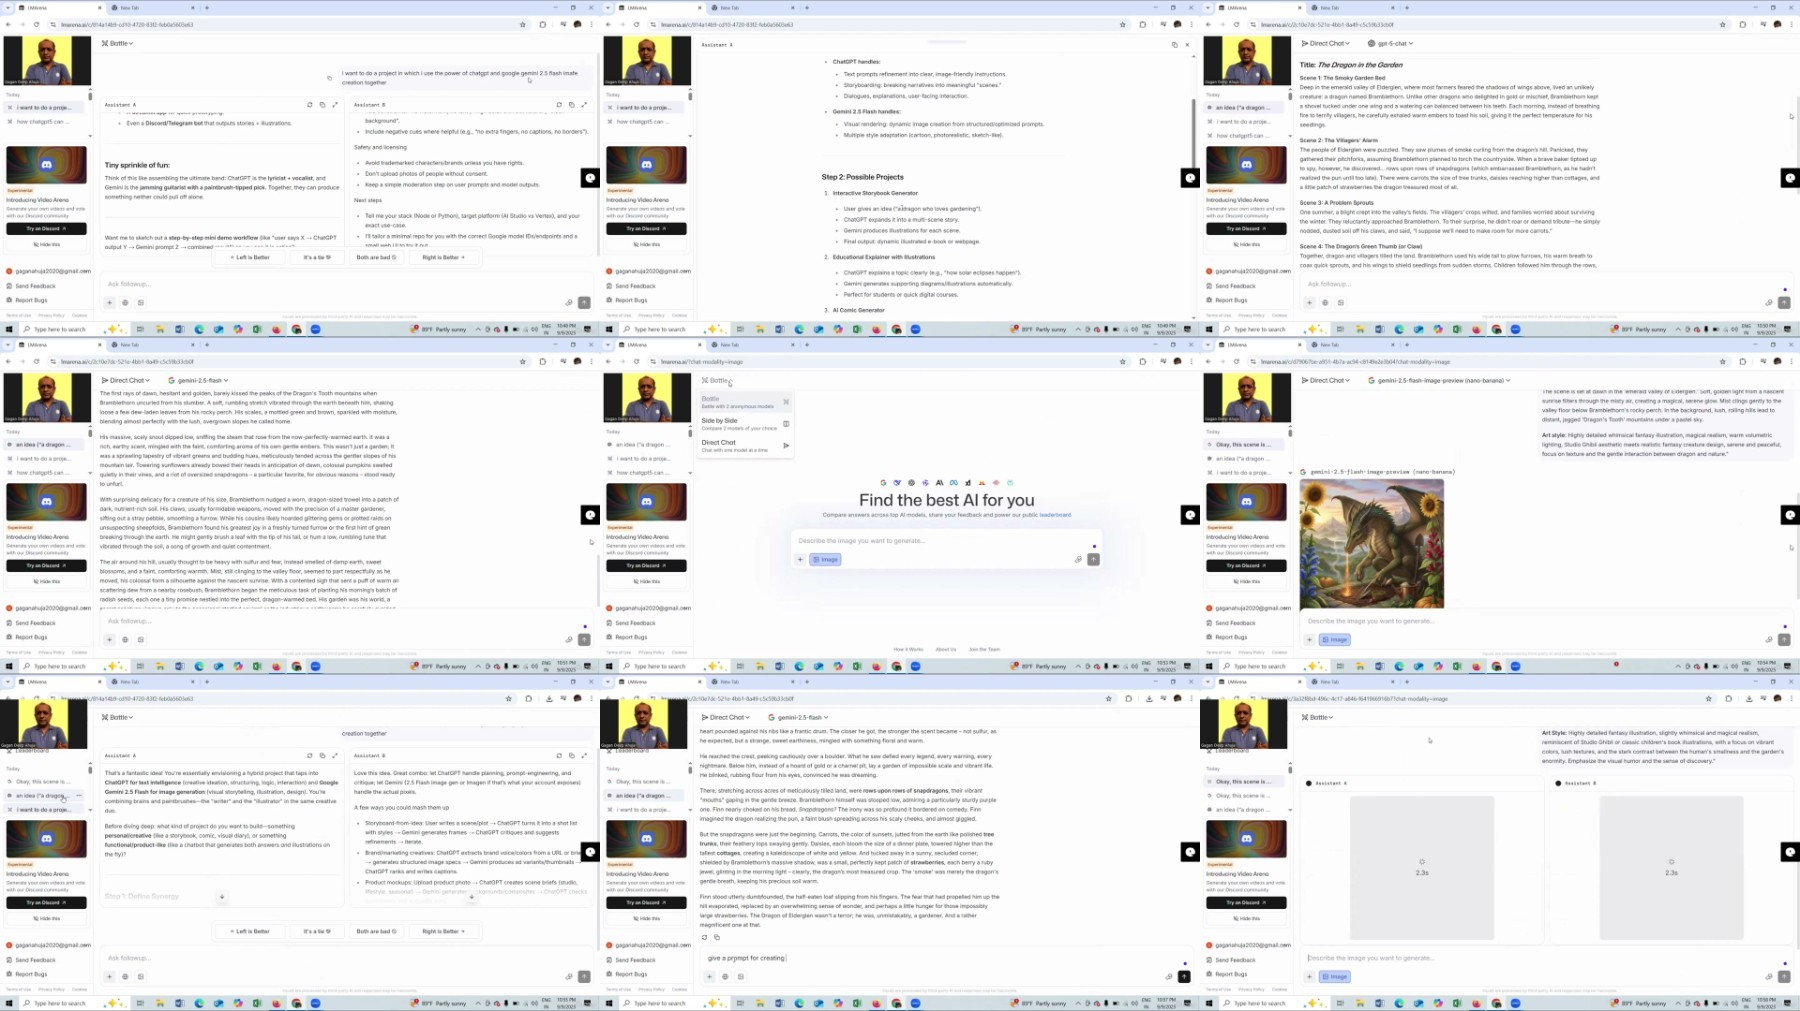
Task: Open 'How it Works' footer link
Action: point(908,649)
